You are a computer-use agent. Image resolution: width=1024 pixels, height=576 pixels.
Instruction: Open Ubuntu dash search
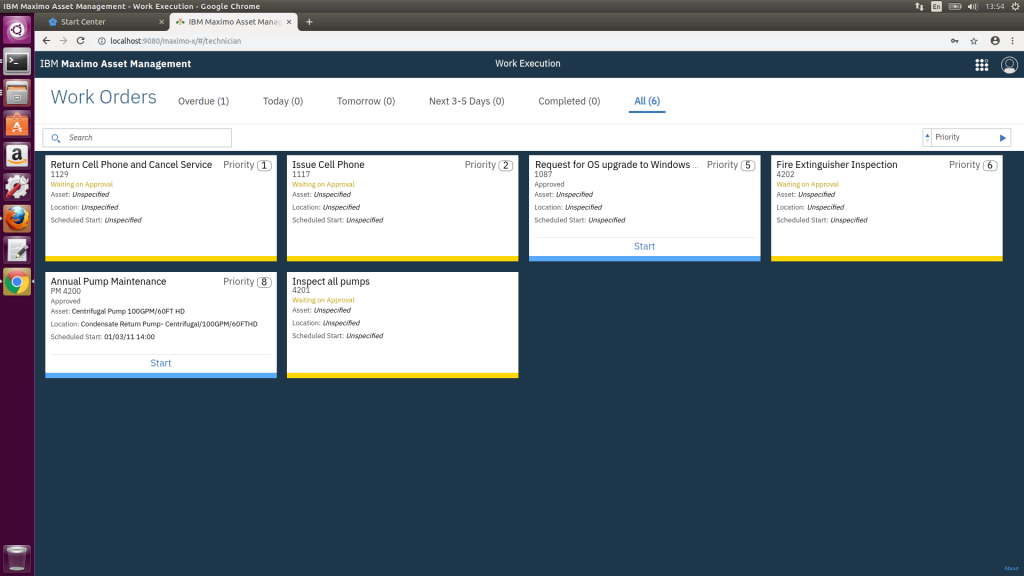(17, 30)
